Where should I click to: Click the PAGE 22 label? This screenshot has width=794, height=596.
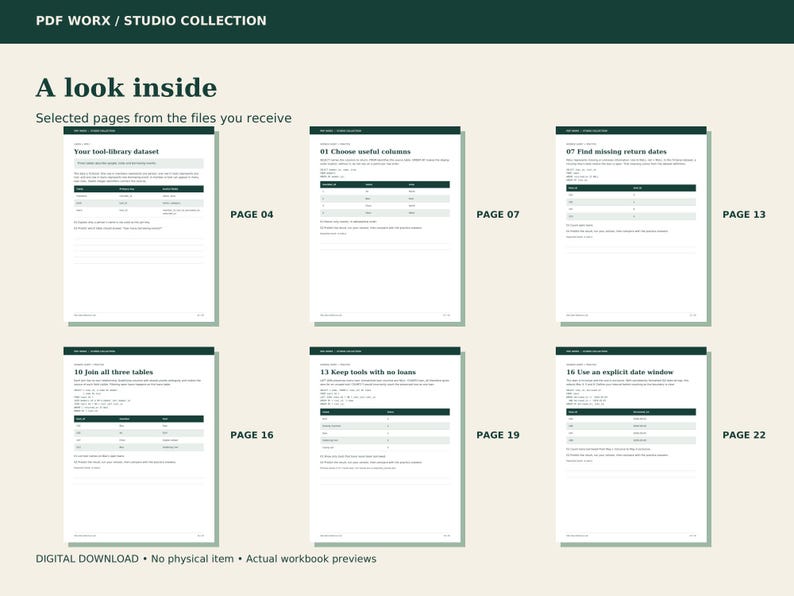click(x=744, y=435)
